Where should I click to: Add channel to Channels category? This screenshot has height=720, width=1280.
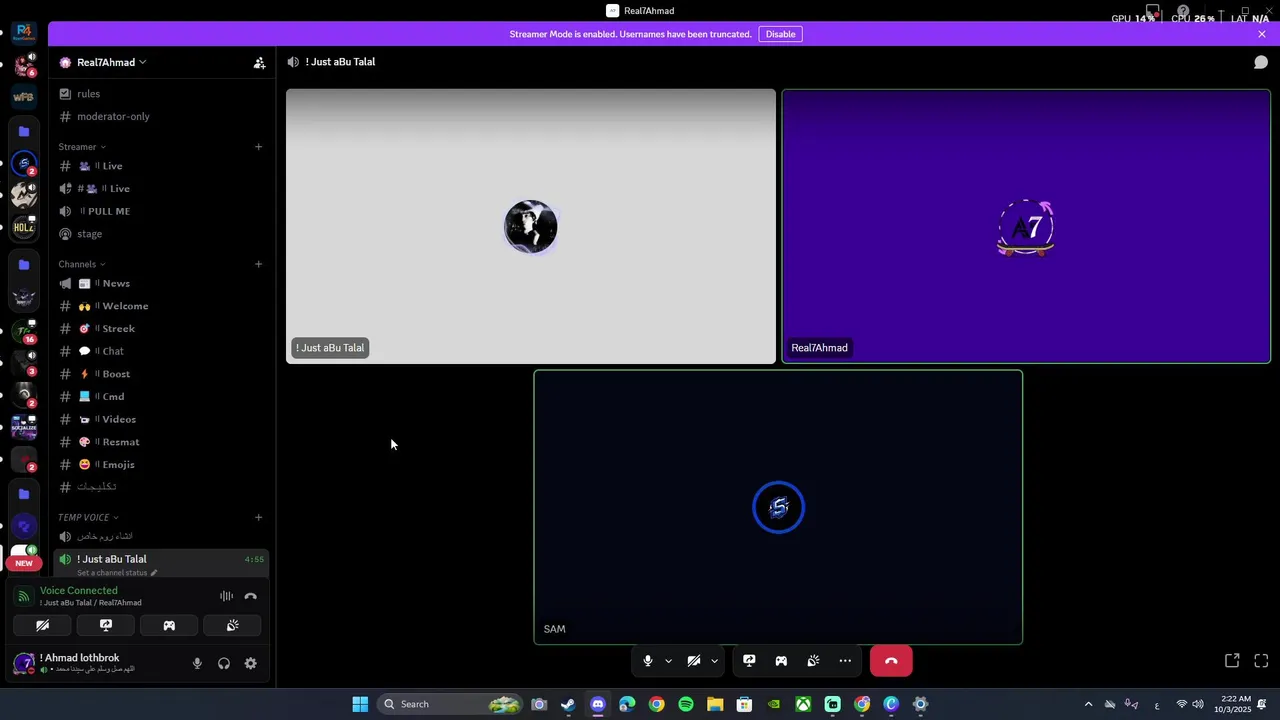pos(258,264)
